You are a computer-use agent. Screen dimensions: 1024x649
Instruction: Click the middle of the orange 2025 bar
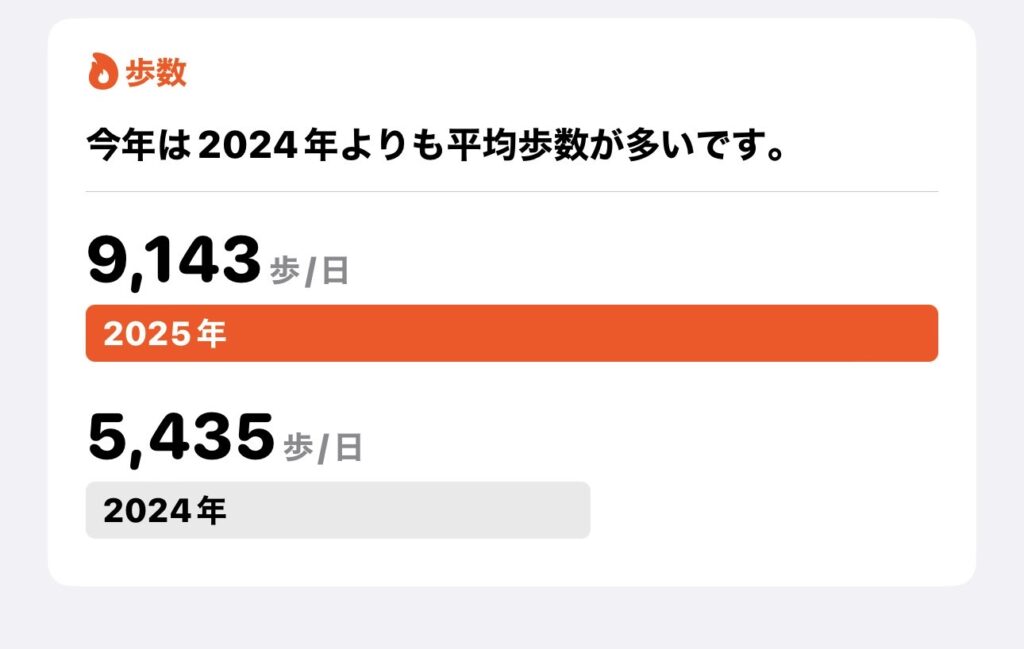[x=512, y=333]
